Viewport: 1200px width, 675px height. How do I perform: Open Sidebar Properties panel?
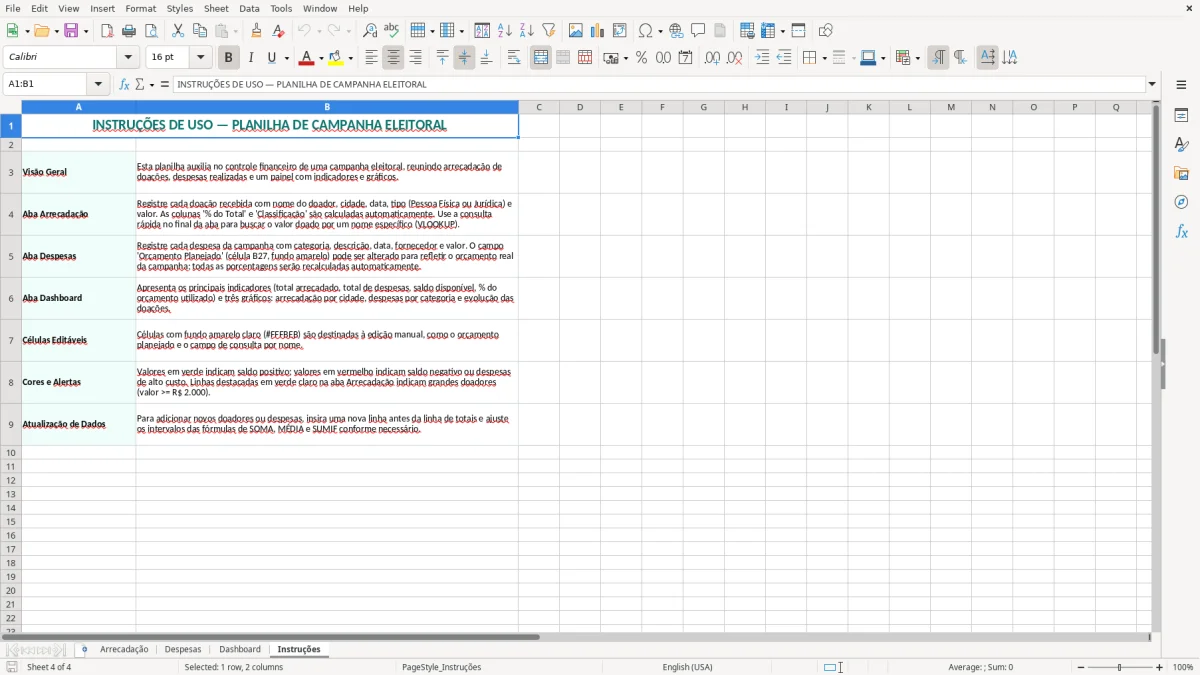1181,116
